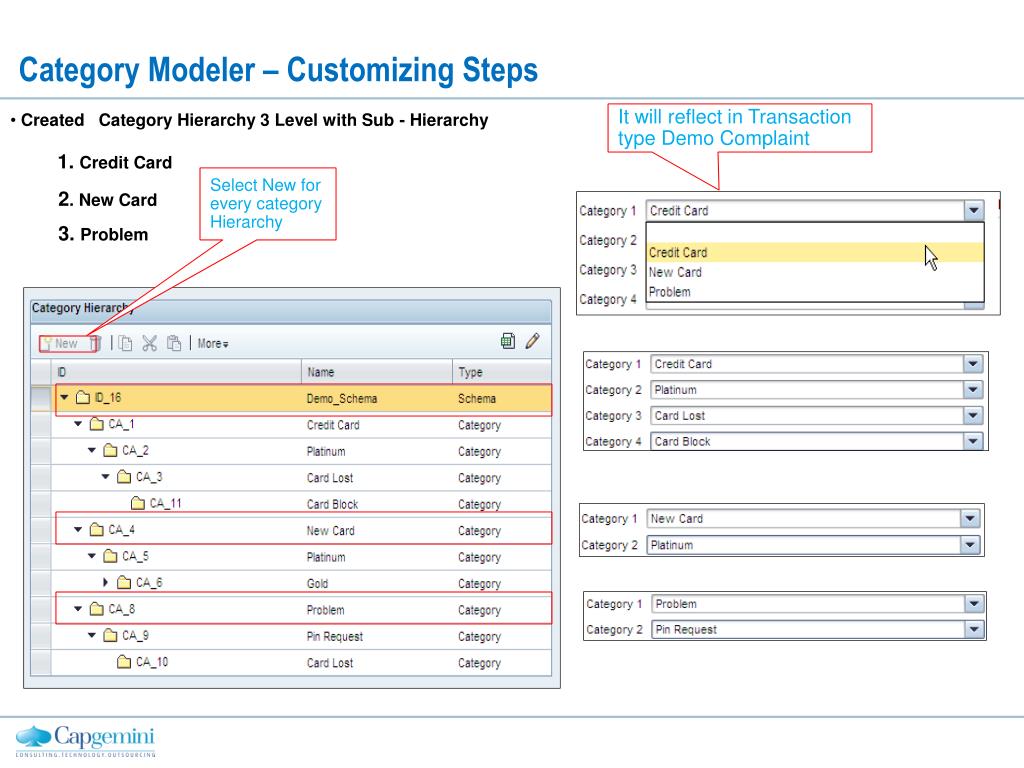The image size is (1024, 768).
Task: Click the export to spreadsheet icon
Action: tap(507, 341)
